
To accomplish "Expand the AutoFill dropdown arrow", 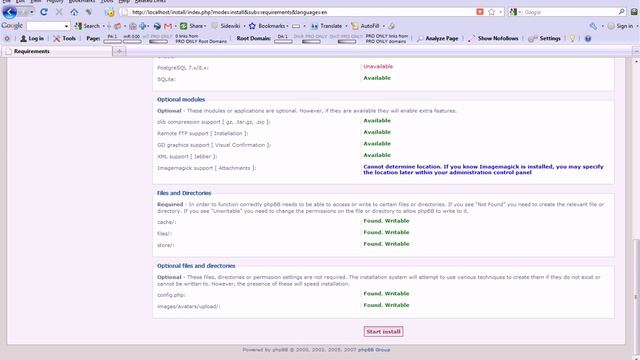I will tap(384, 26).
